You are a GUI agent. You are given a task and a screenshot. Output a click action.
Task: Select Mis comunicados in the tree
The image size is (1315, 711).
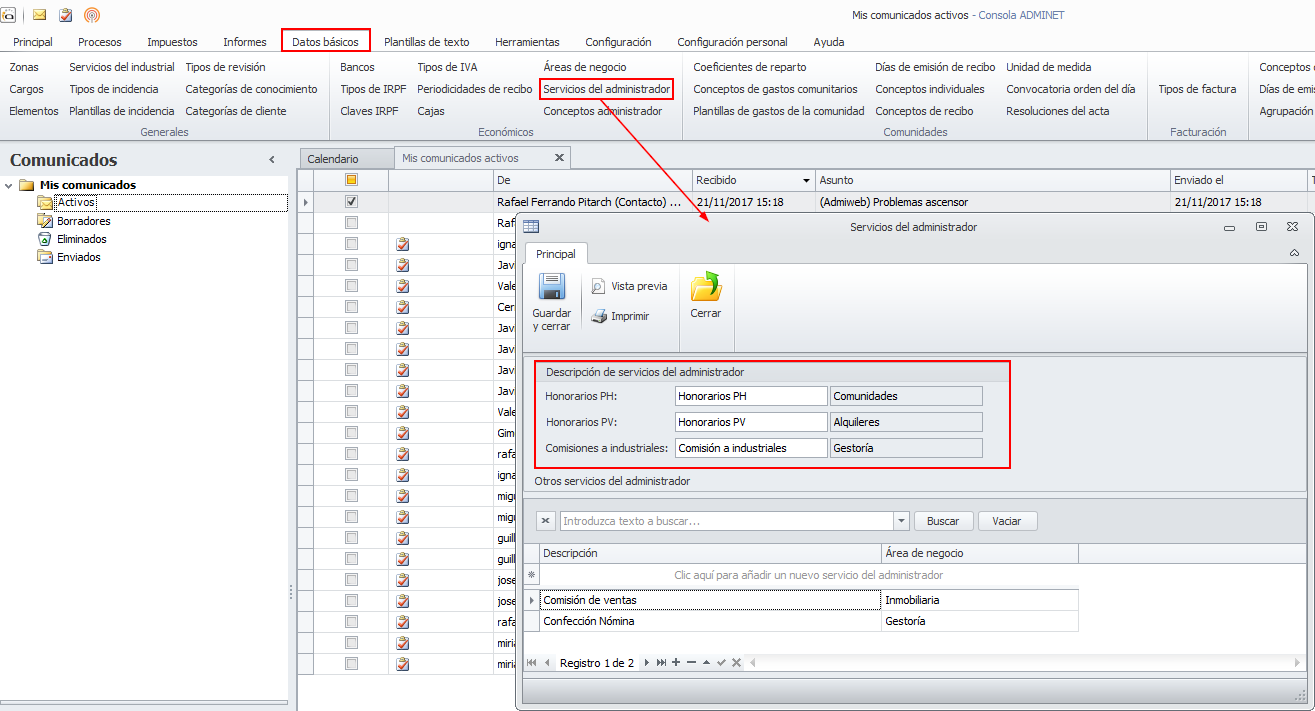88,185
